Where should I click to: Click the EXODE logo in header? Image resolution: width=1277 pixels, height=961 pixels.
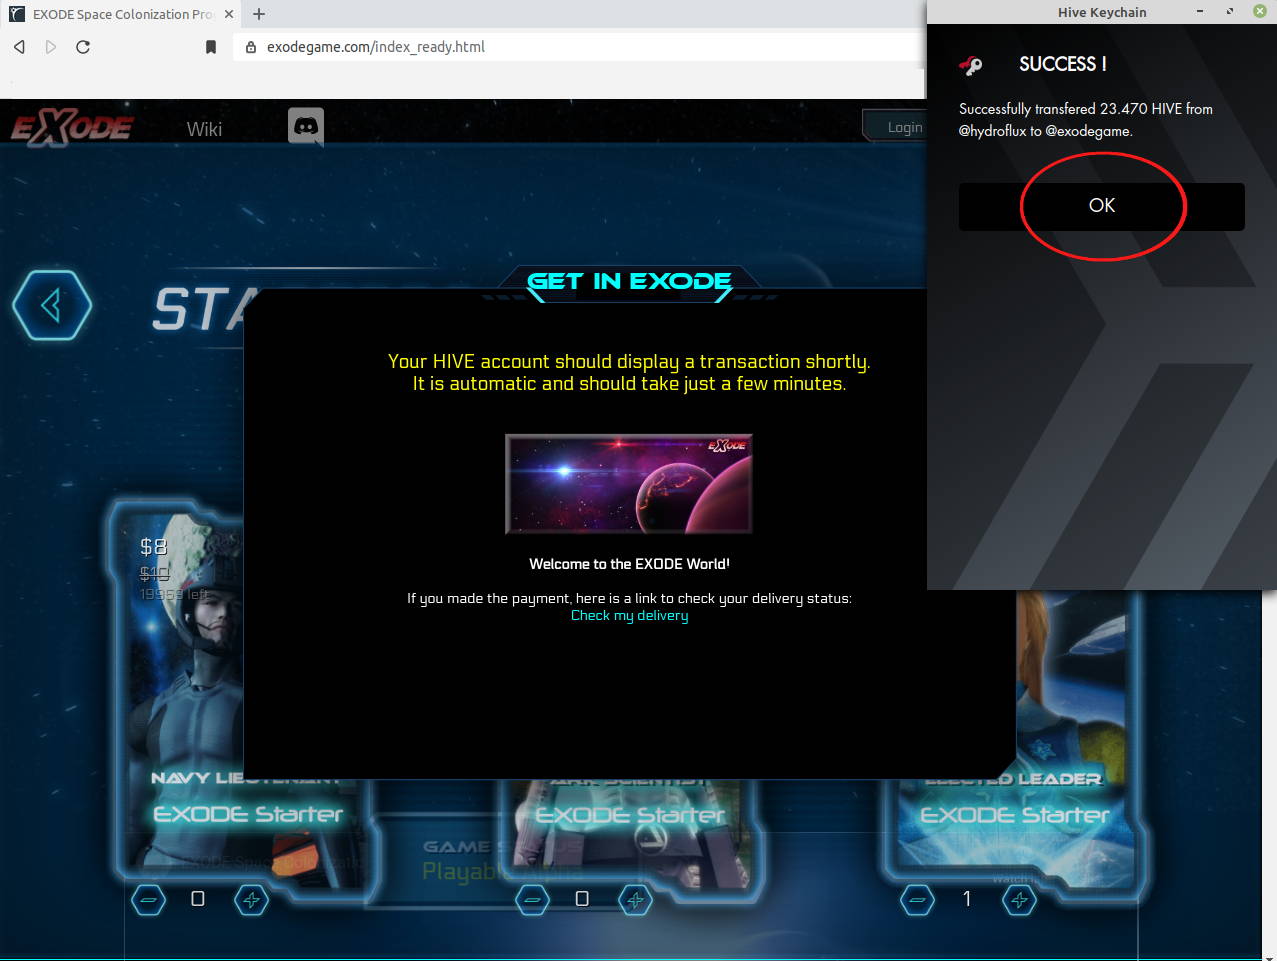pos(71,128)
